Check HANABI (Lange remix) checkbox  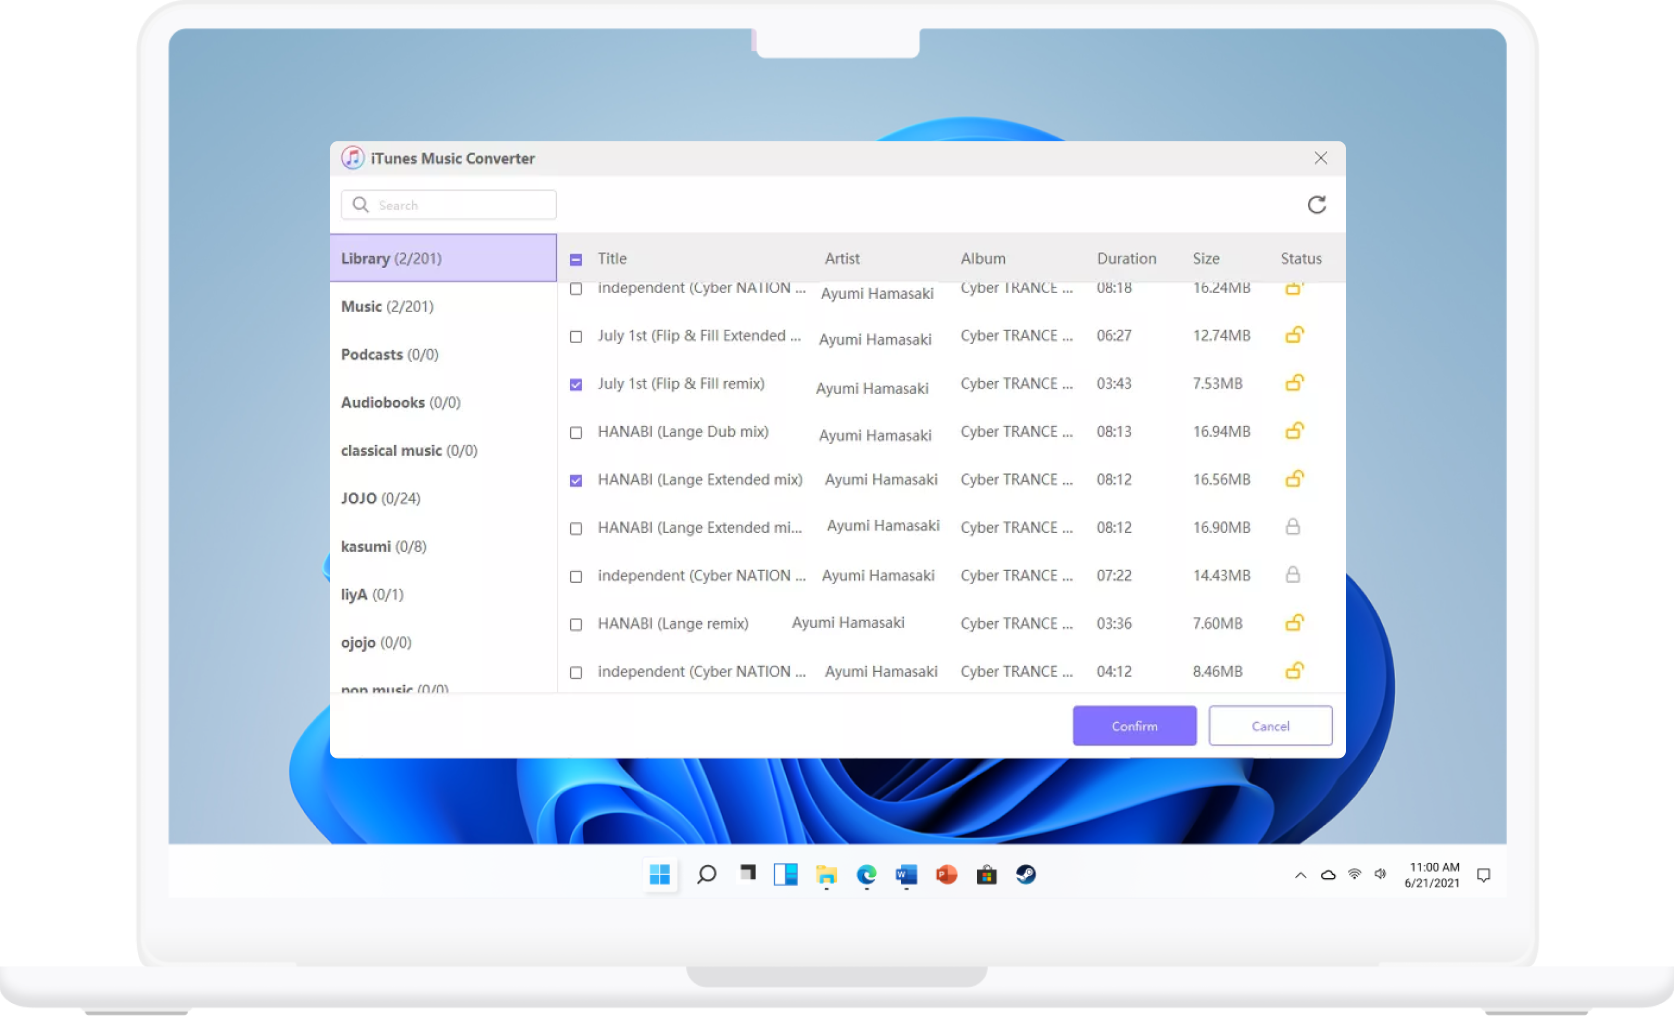(576, 625)
